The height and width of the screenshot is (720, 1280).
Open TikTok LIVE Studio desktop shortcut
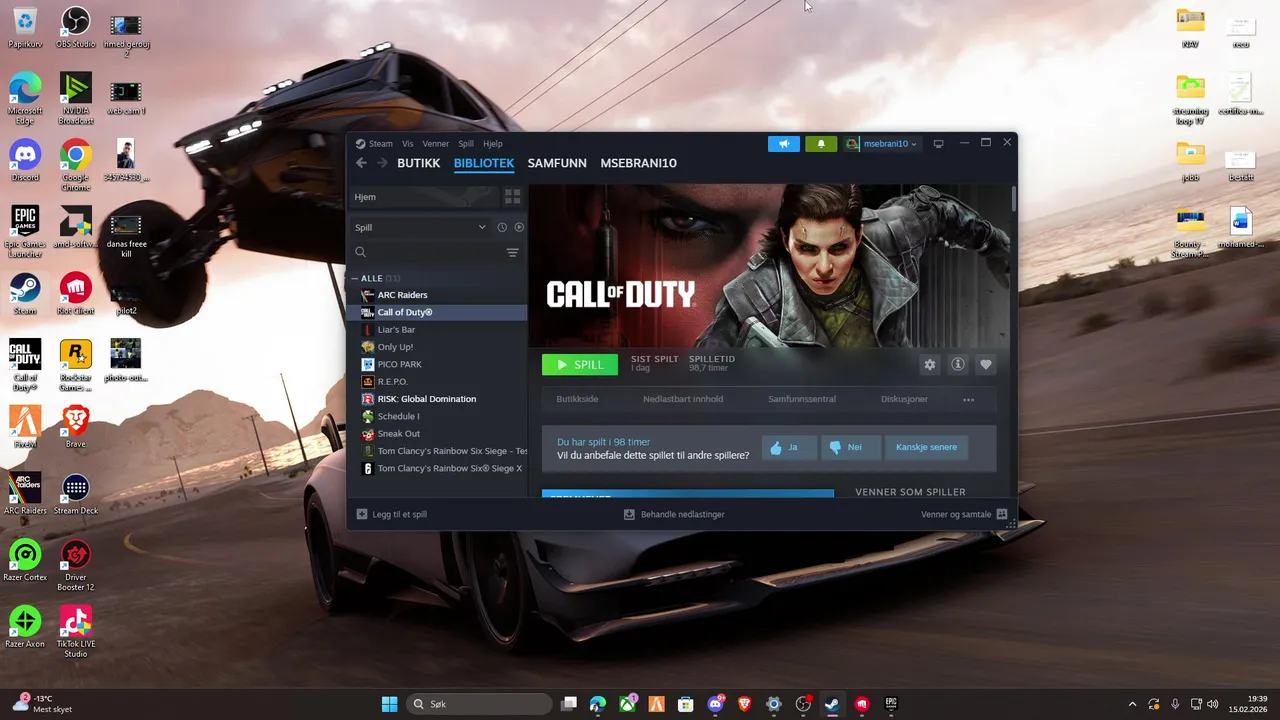click(x=75, y=632)
